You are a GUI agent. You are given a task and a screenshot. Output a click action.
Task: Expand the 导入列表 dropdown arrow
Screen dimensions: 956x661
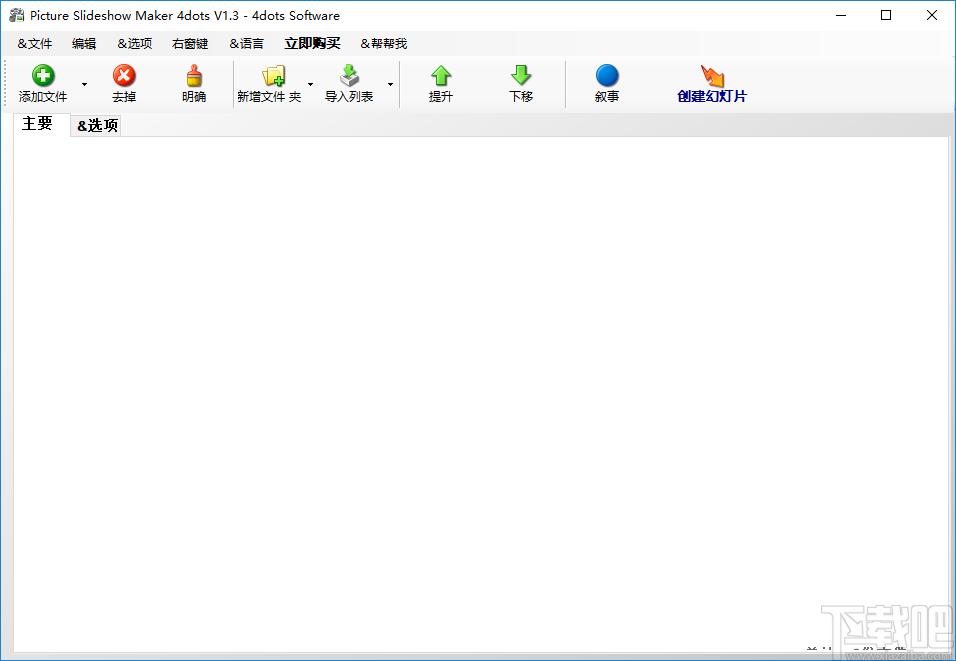pos(390,84)
